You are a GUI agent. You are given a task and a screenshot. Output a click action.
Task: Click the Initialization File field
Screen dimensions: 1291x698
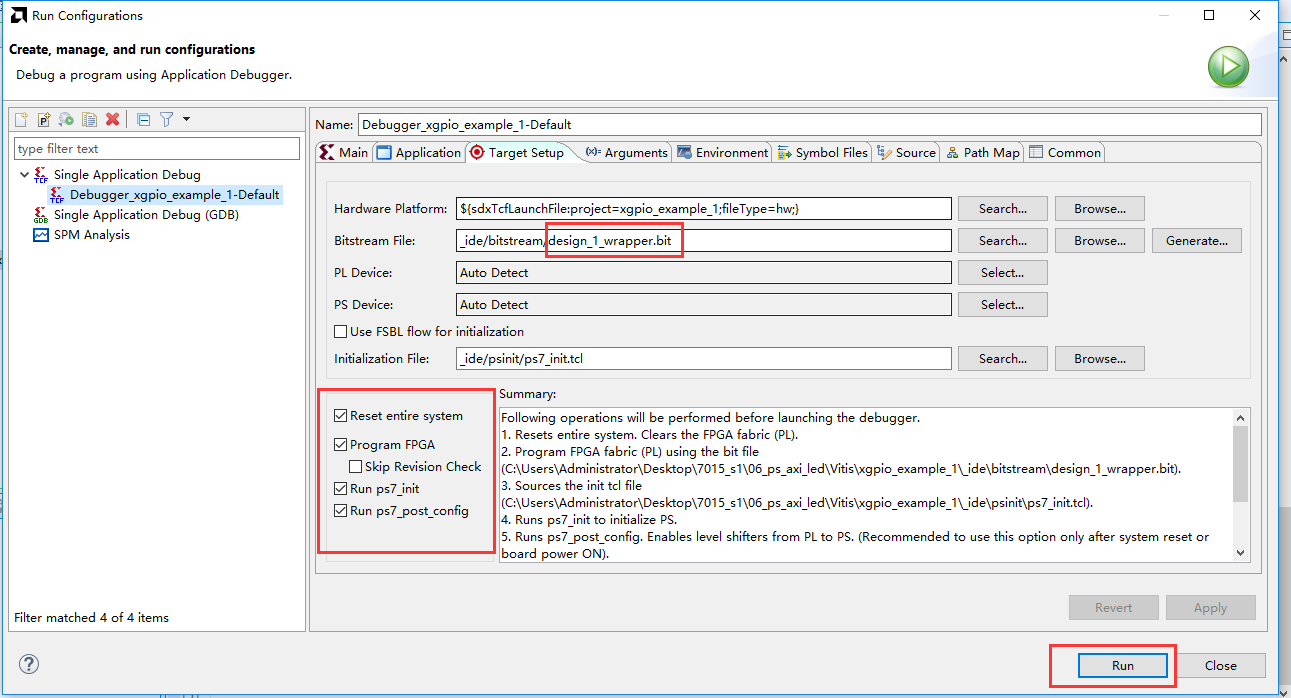pos(703,359)
